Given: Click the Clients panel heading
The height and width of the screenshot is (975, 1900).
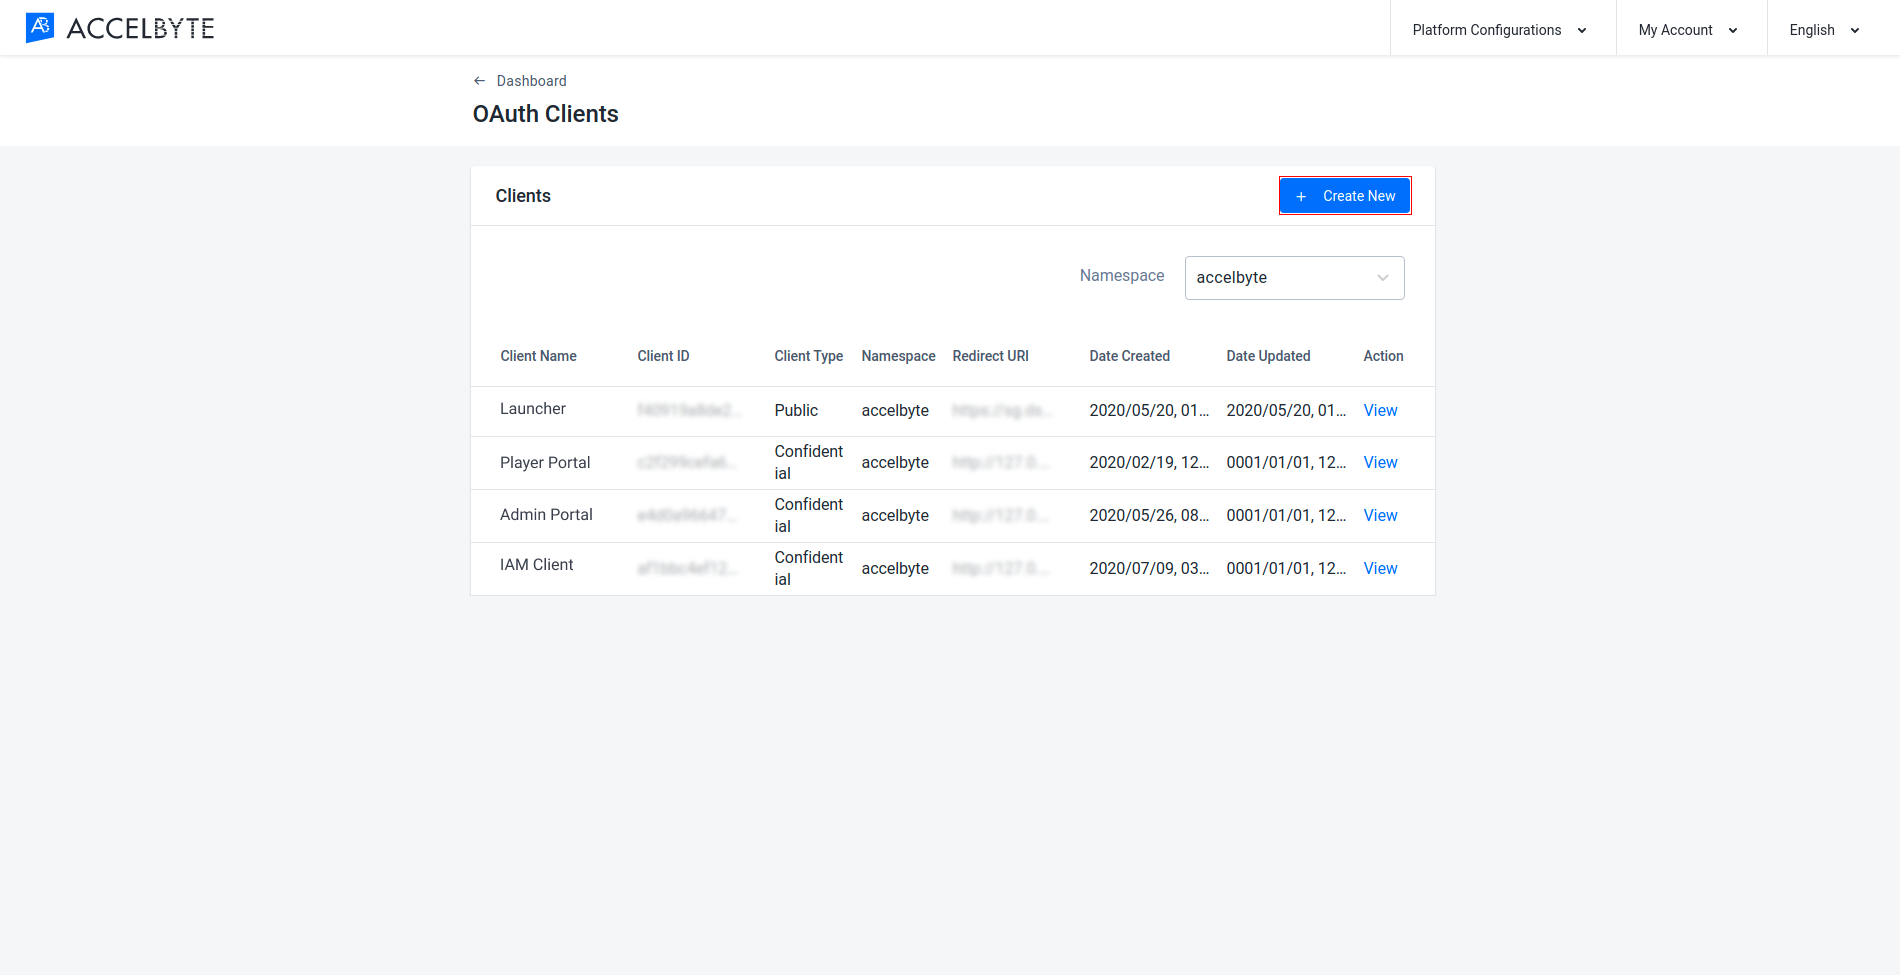Looking at the screenshot, I should click(523, 196).
